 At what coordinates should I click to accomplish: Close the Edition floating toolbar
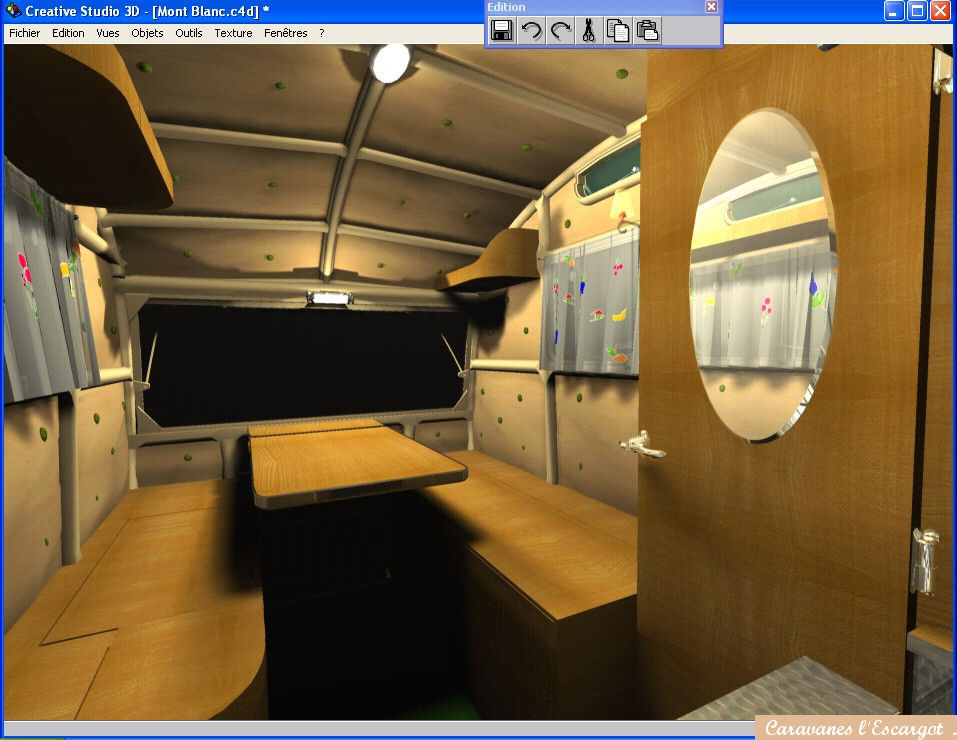click(712, 6)
